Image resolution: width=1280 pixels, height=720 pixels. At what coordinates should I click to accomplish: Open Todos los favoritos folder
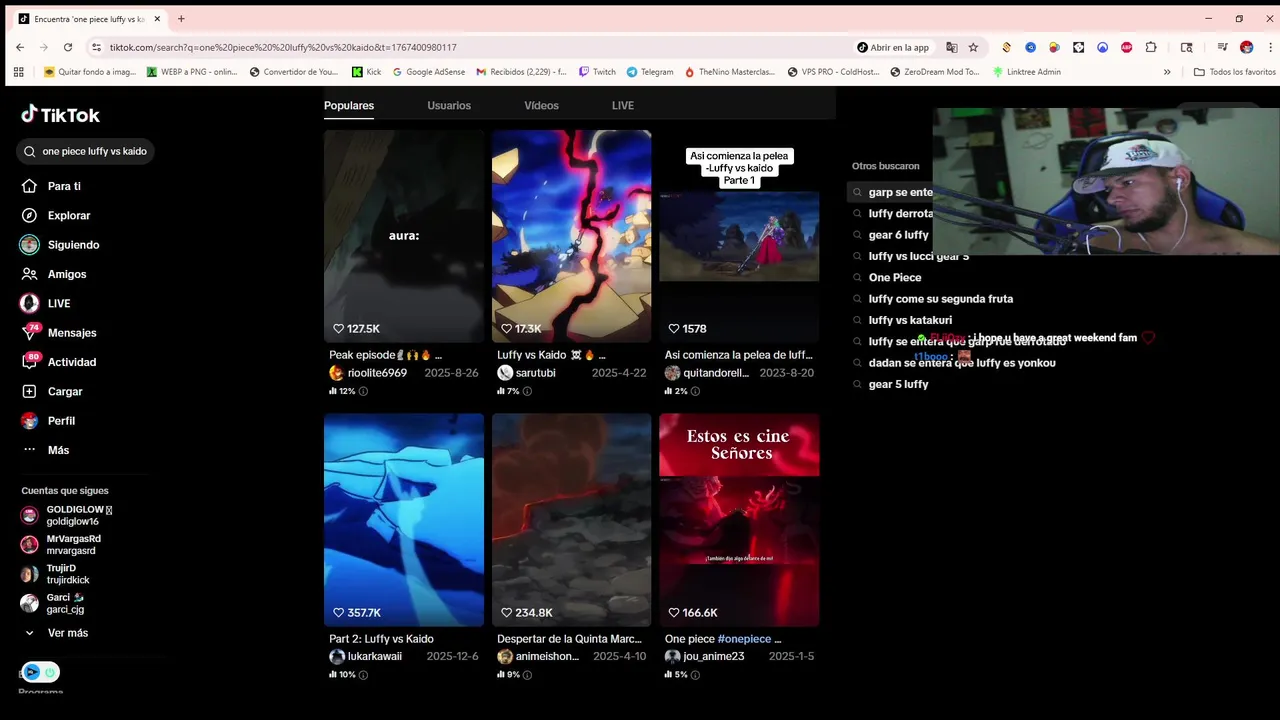tap(1234, 72)
